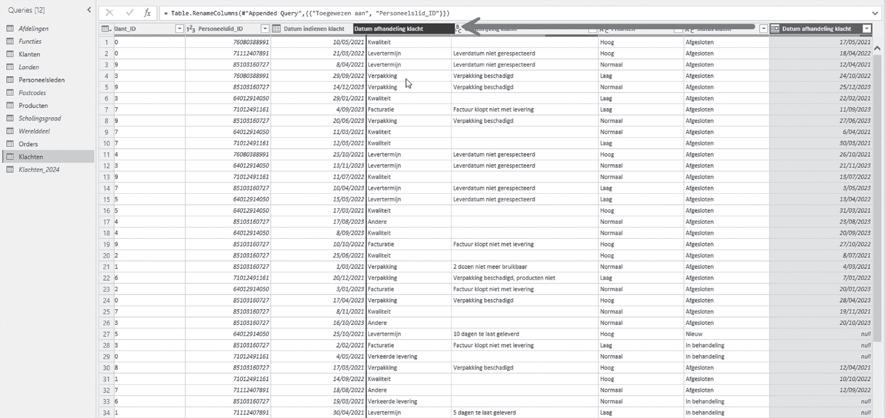Click the table icon beside Afdelingen query

pyautogui.click(x=10, y=28)
